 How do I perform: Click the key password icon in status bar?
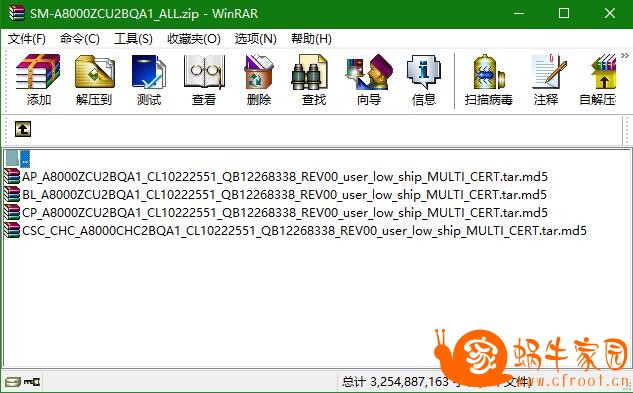coord(31,382)
